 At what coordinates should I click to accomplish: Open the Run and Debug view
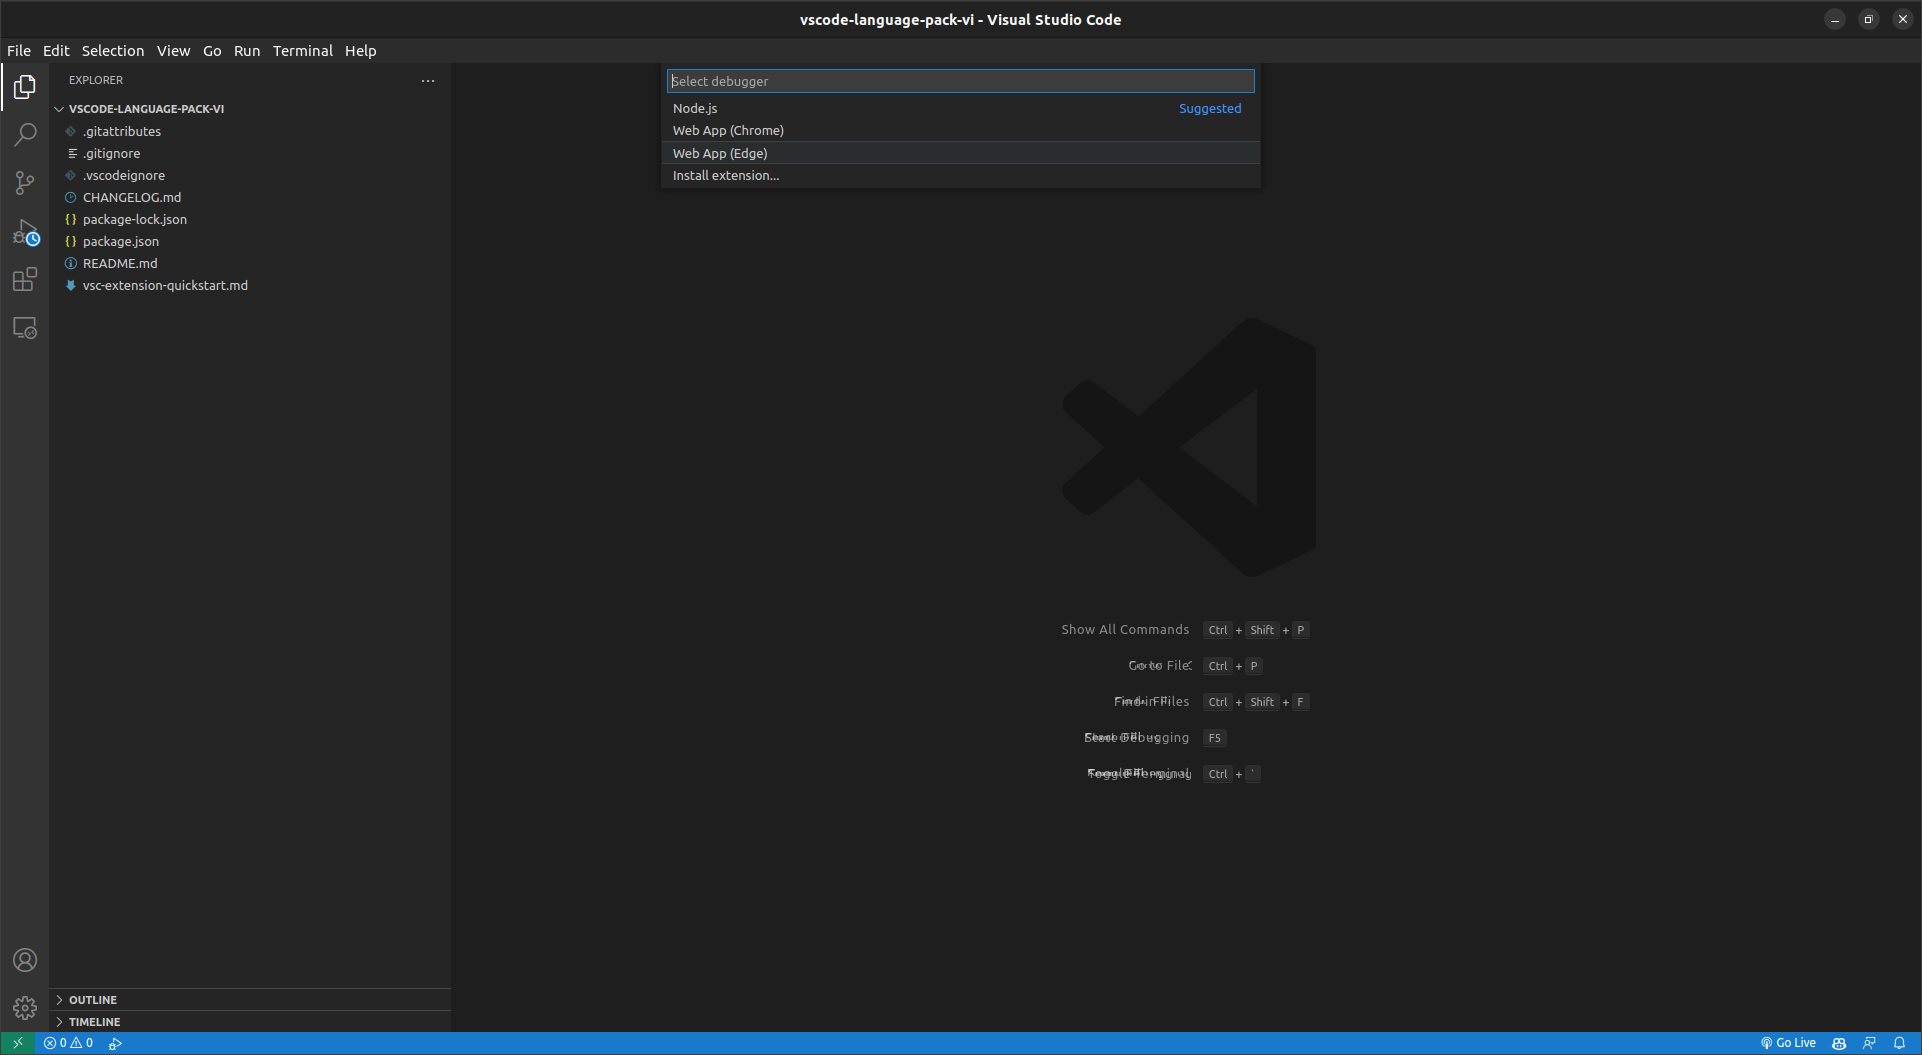pos(25,232)
